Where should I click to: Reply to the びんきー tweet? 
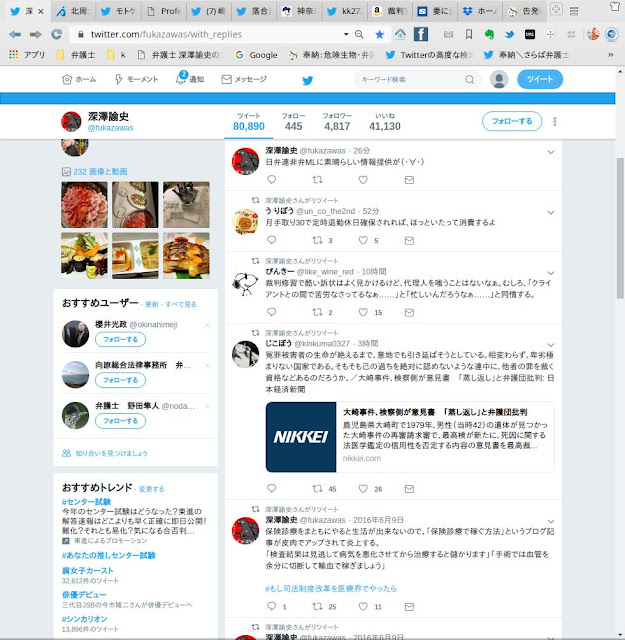pos(271,312)
